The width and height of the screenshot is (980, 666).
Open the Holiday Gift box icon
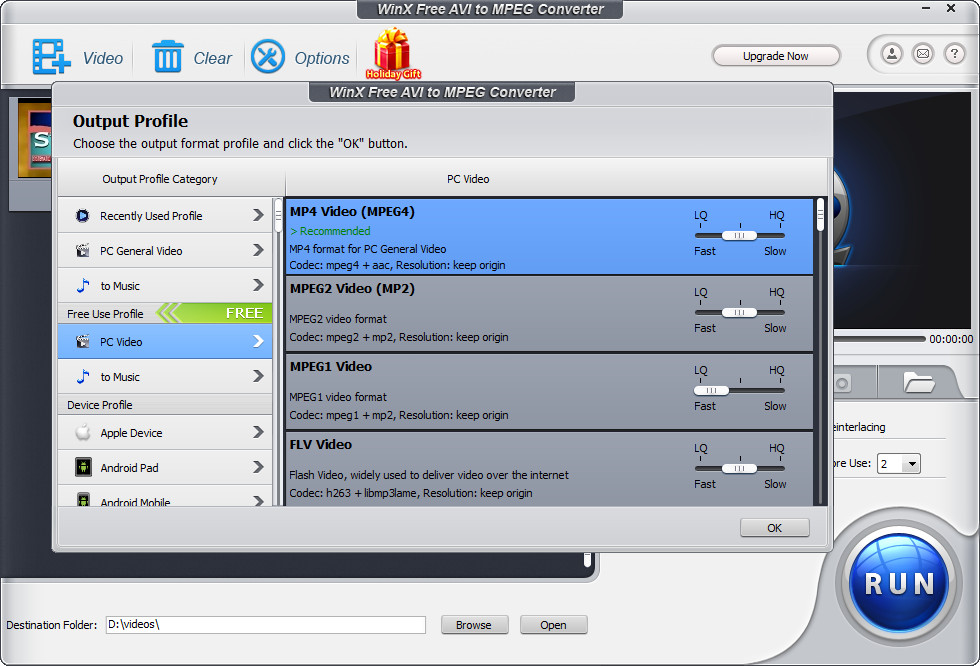point(393,54)
